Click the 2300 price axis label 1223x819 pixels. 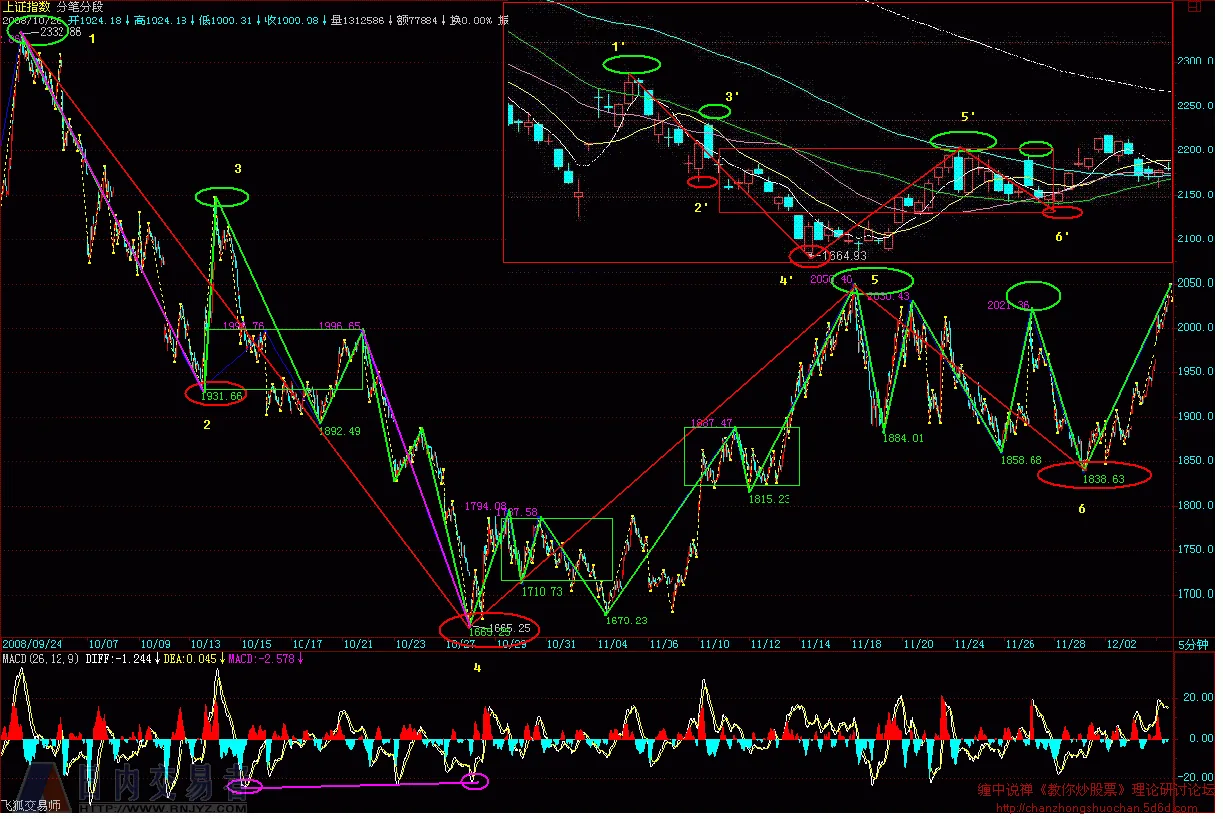1193,61
